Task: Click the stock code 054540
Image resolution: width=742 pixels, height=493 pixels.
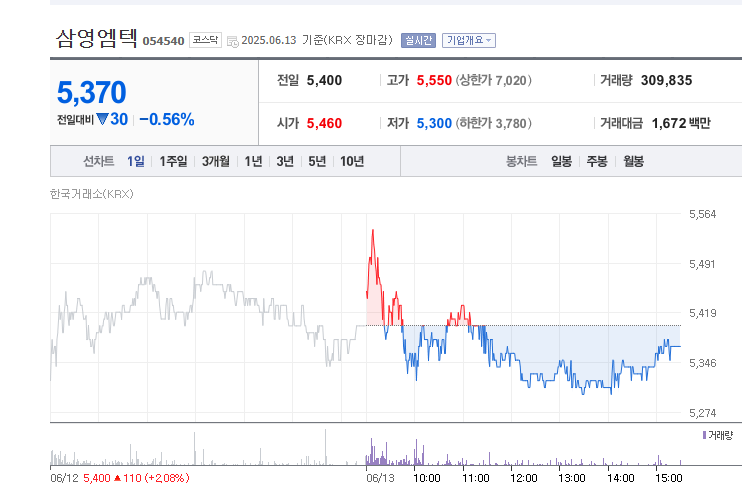Action: coord(163,41)
